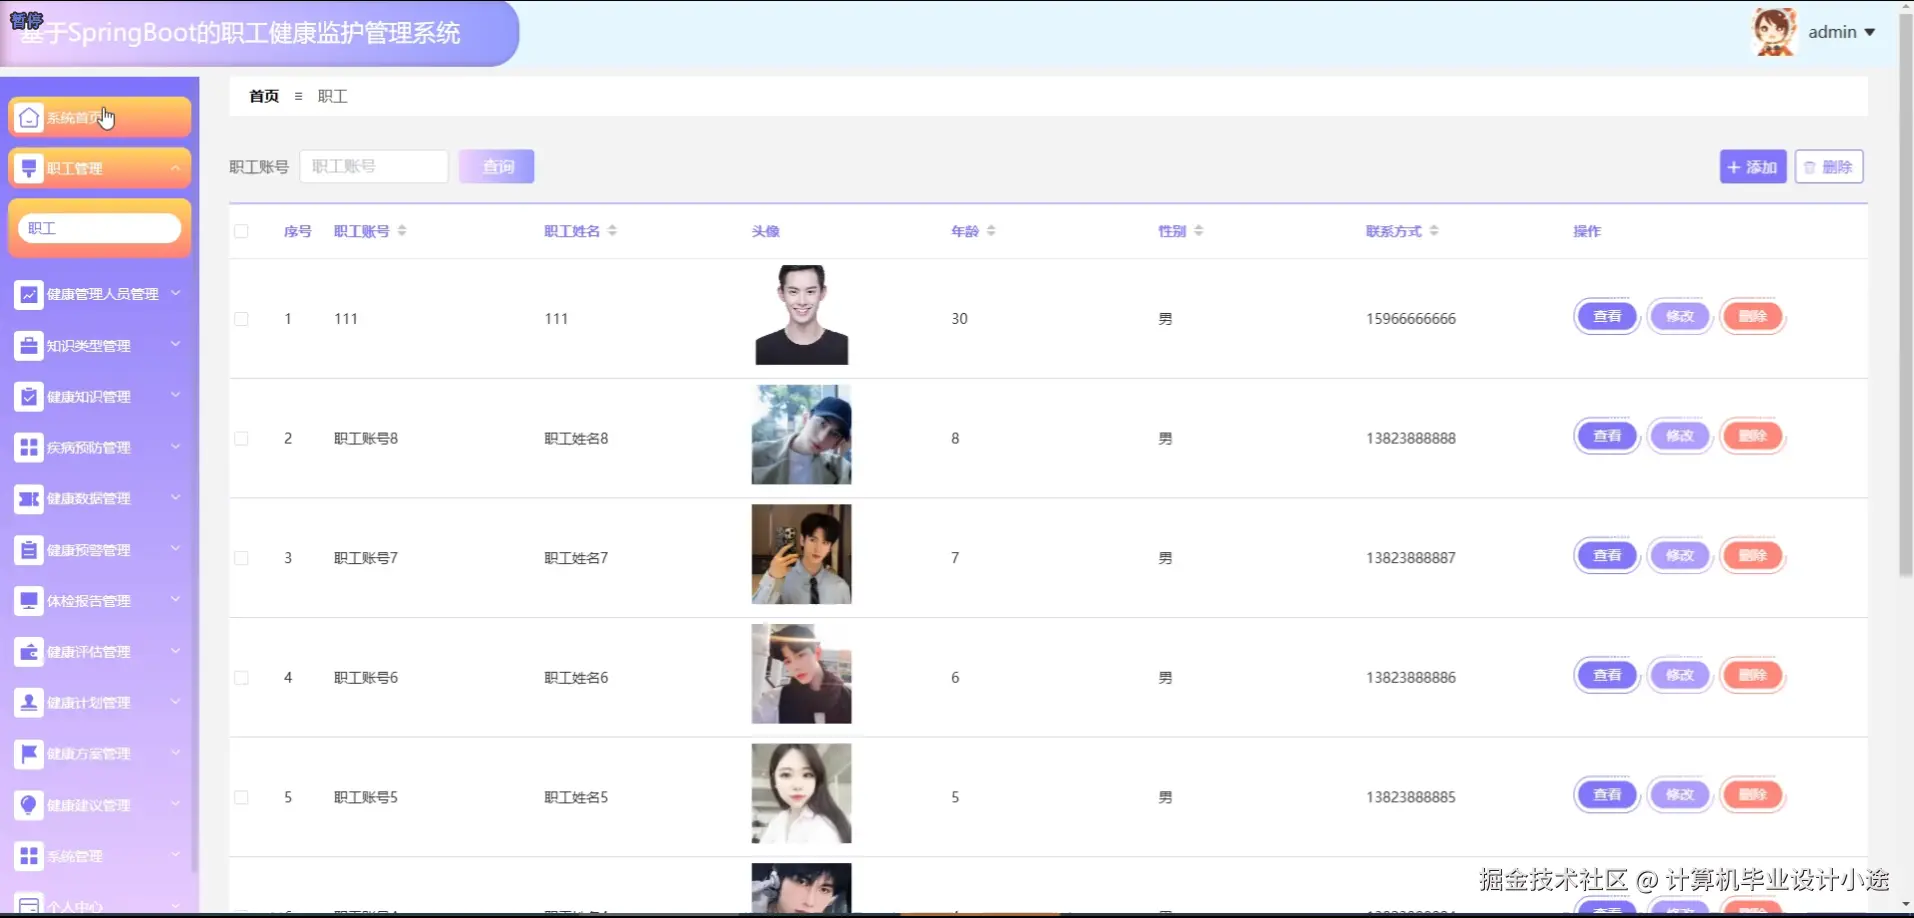The height and width of the screenshot is (918, 1914).
Task: Open the admin user dropdown arrow
Action: [x=1869, y=33]
